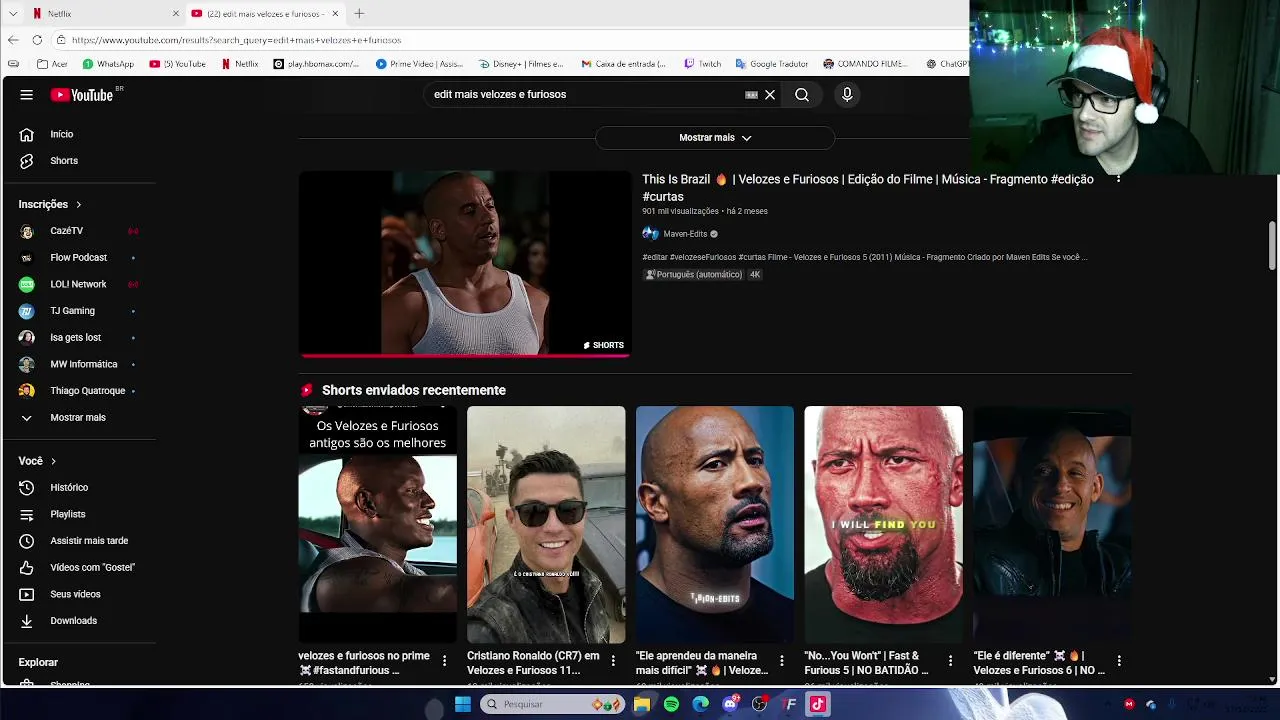Play the This Is Brazil video thumbnail
The width and height of the screenshot is (1280, 720).
[465, 264]
